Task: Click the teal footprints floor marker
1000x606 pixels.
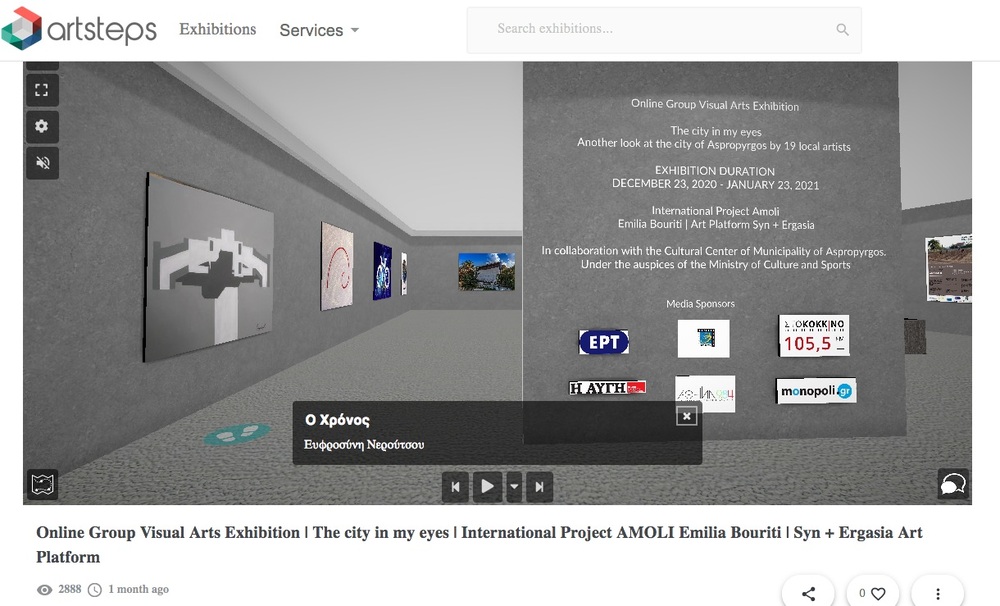Action: point(236,434)
